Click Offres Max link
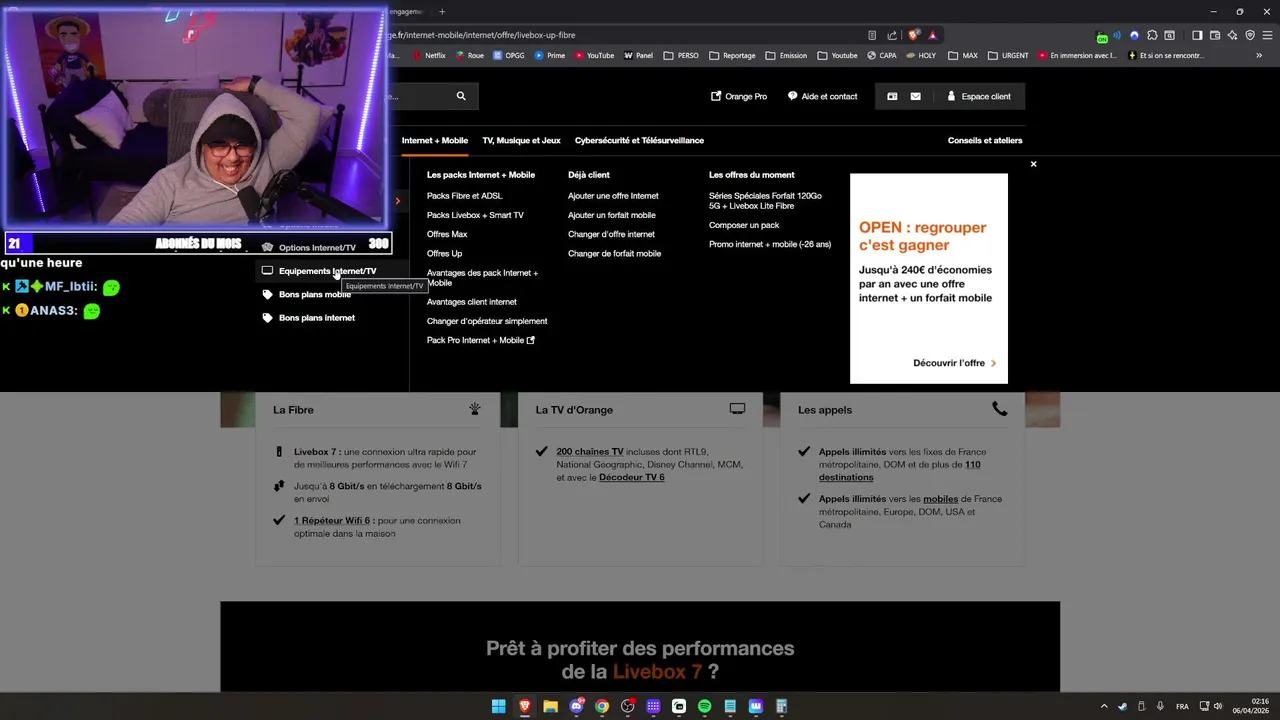This screenshot has height=720, width=1280. (x=447, y=234)
